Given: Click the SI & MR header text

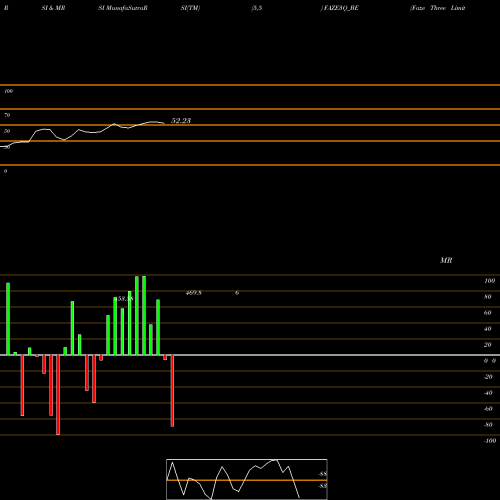Looking at the screenshot, I should pos(53,8).
